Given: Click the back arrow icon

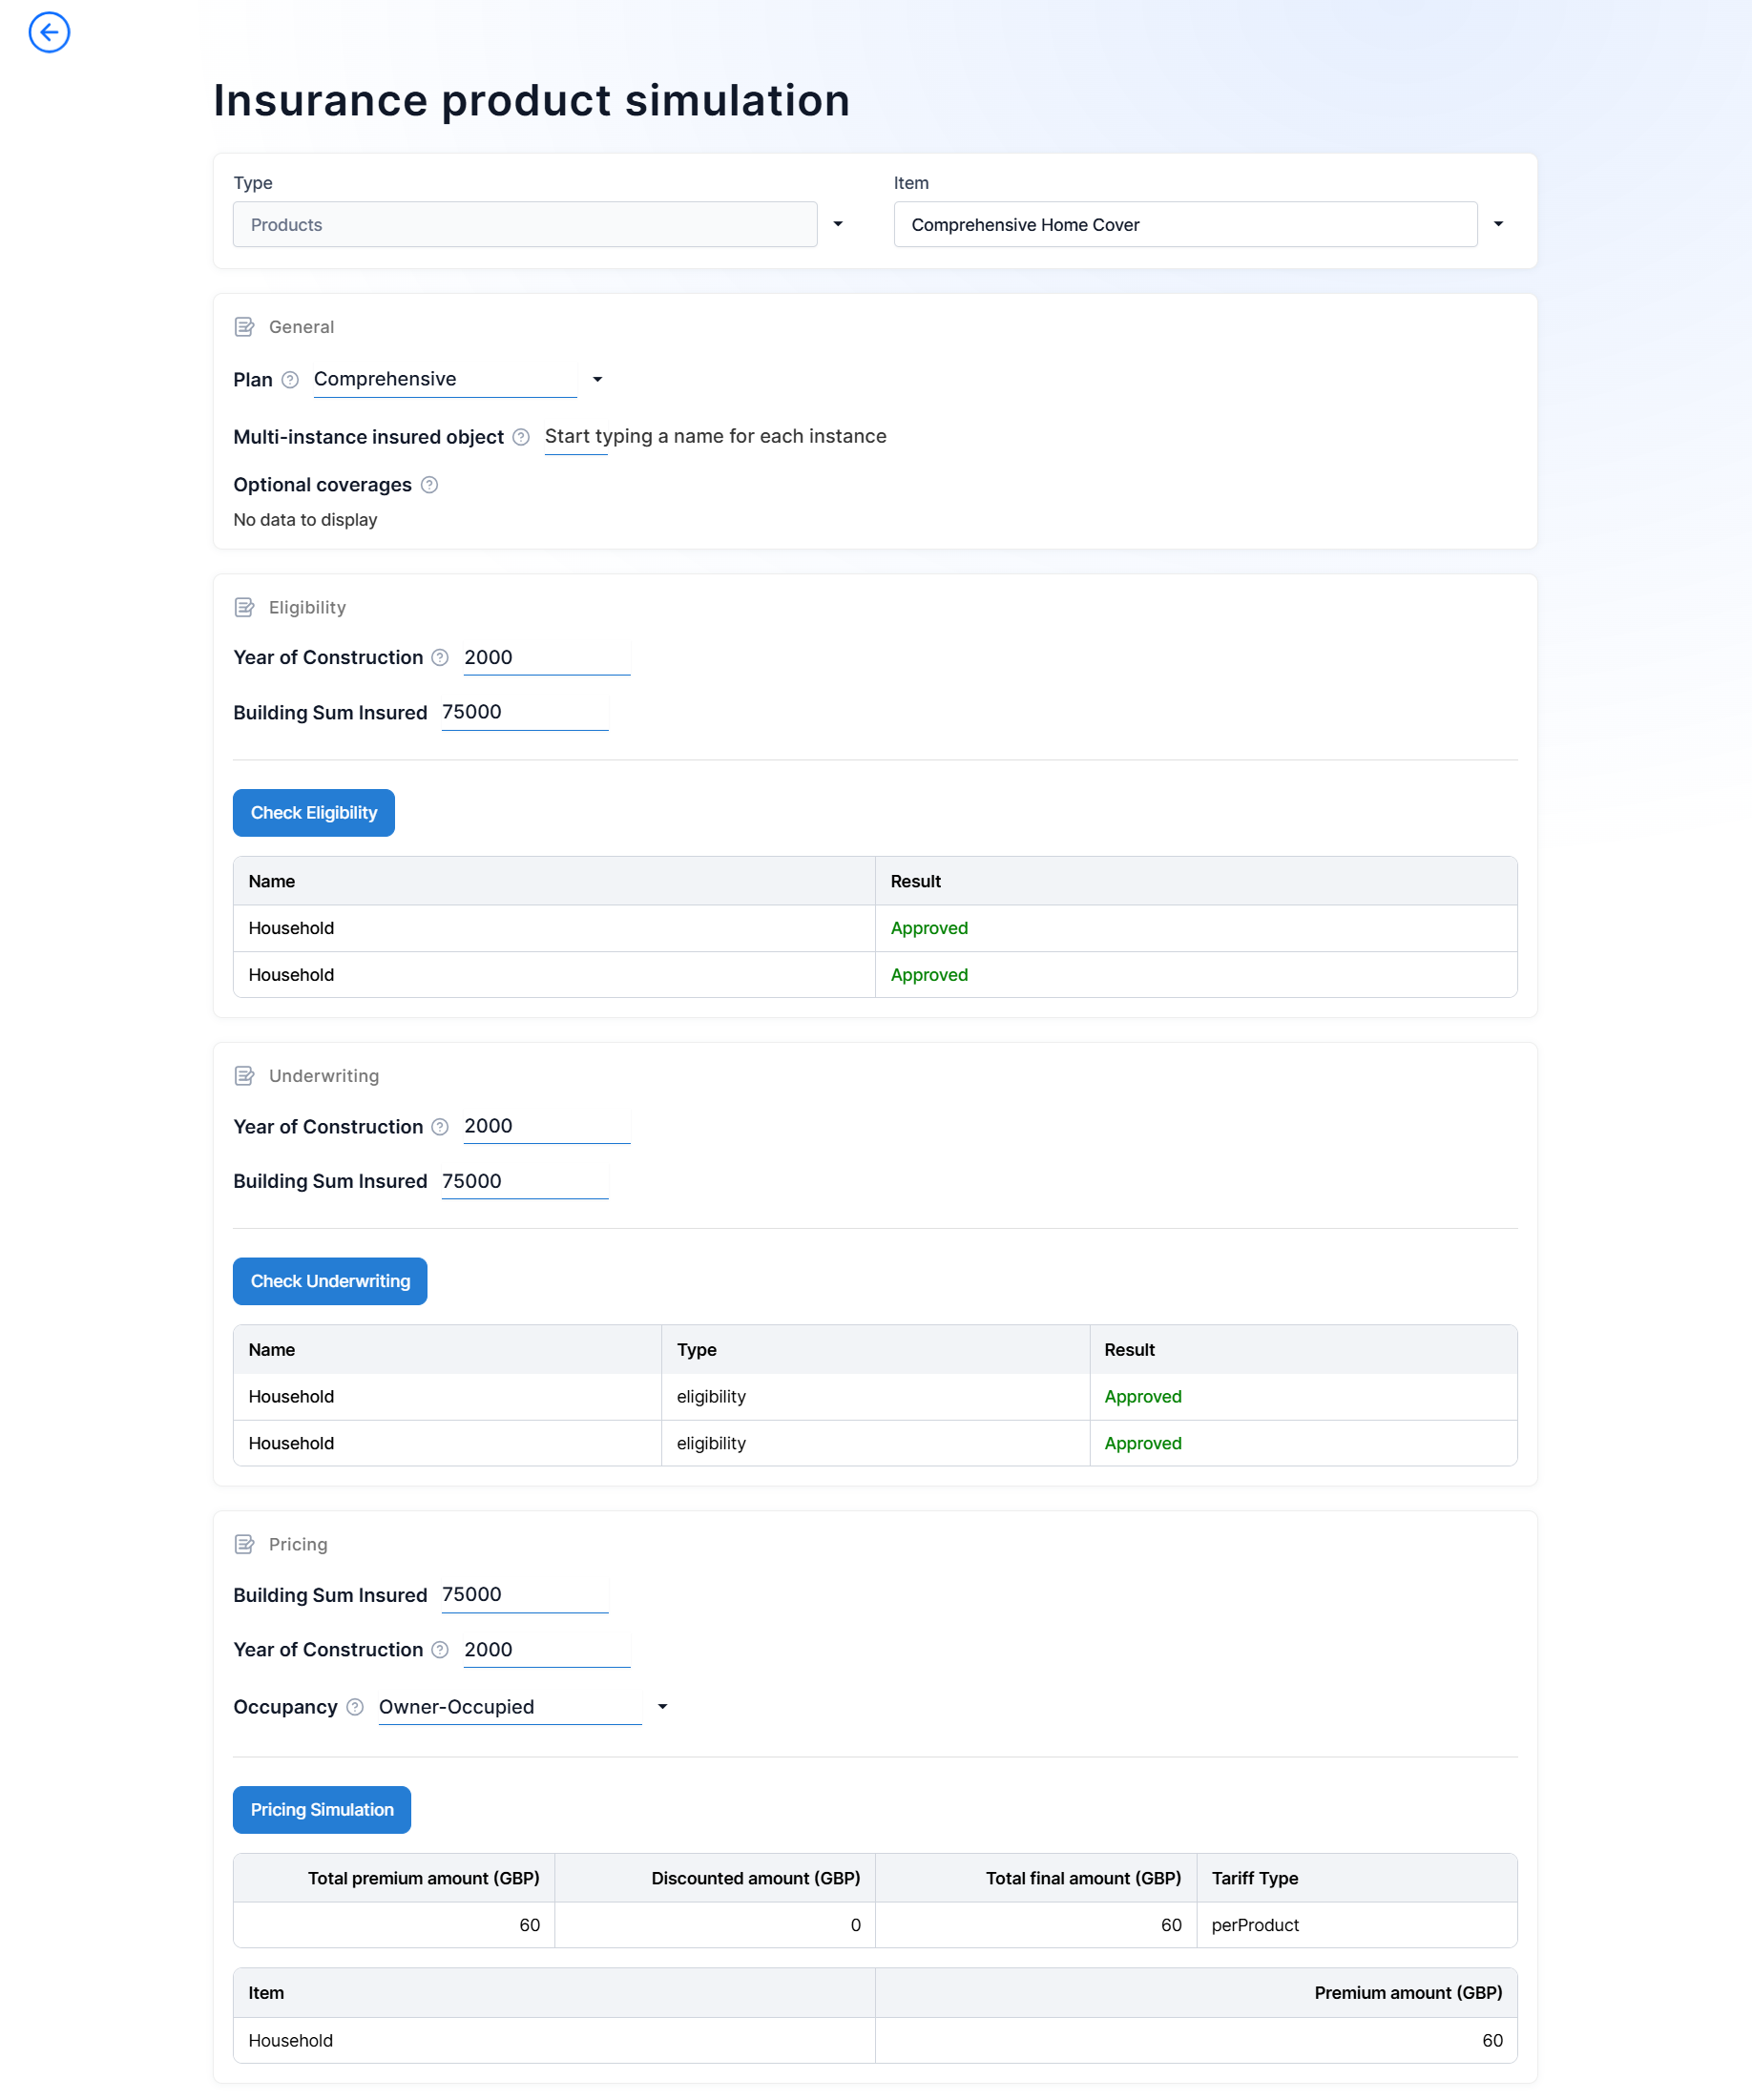Looking at the screenshot, I should click(49, 32).
